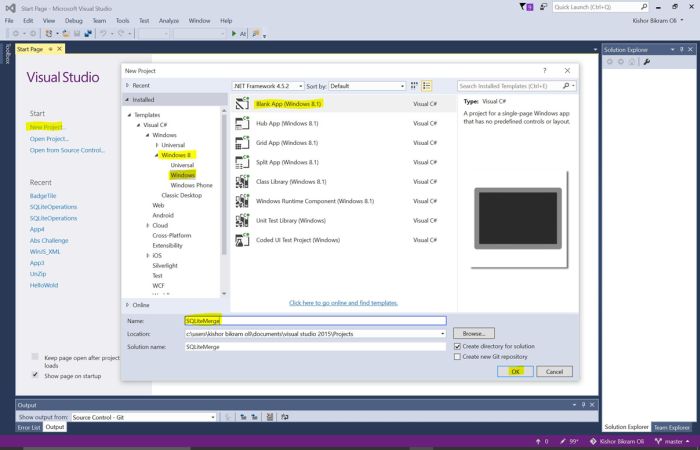Switch to the Error List tab
Screen dimensions: 700x450
coord(29,427)
